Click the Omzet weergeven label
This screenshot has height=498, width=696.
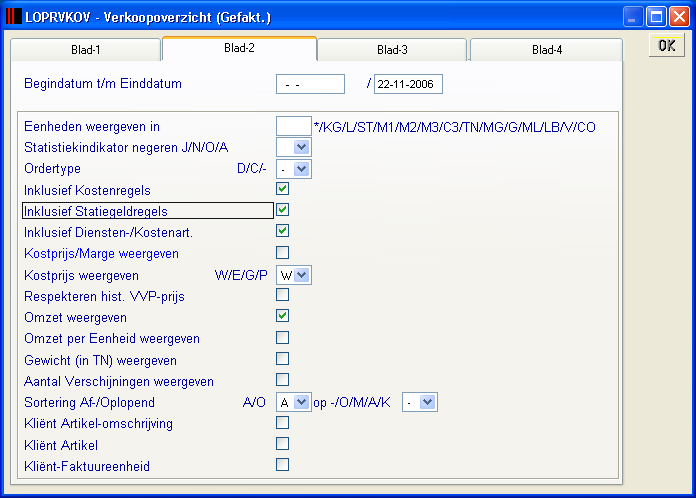pyautogui.click(x=75, y=318)
